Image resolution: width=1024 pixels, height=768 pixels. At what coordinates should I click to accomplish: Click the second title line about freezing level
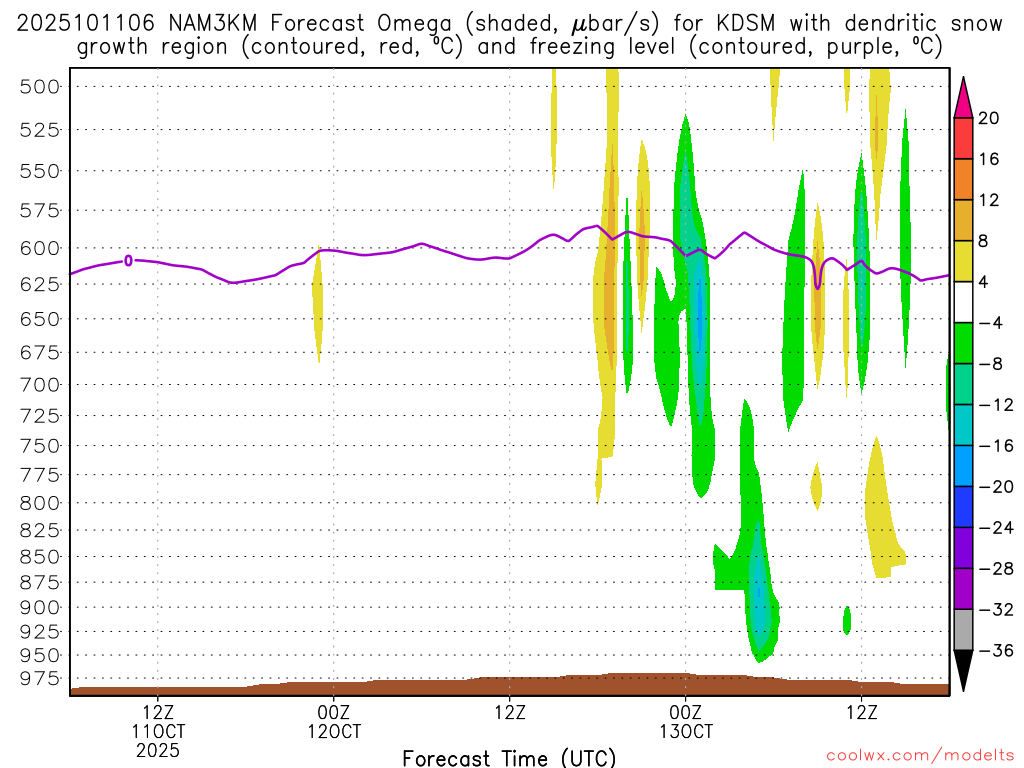click(509, 47)
